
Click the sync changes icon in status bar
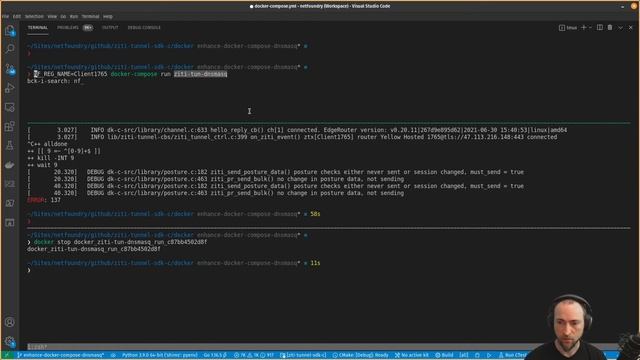pyautogui.click(x=113, y=355)
